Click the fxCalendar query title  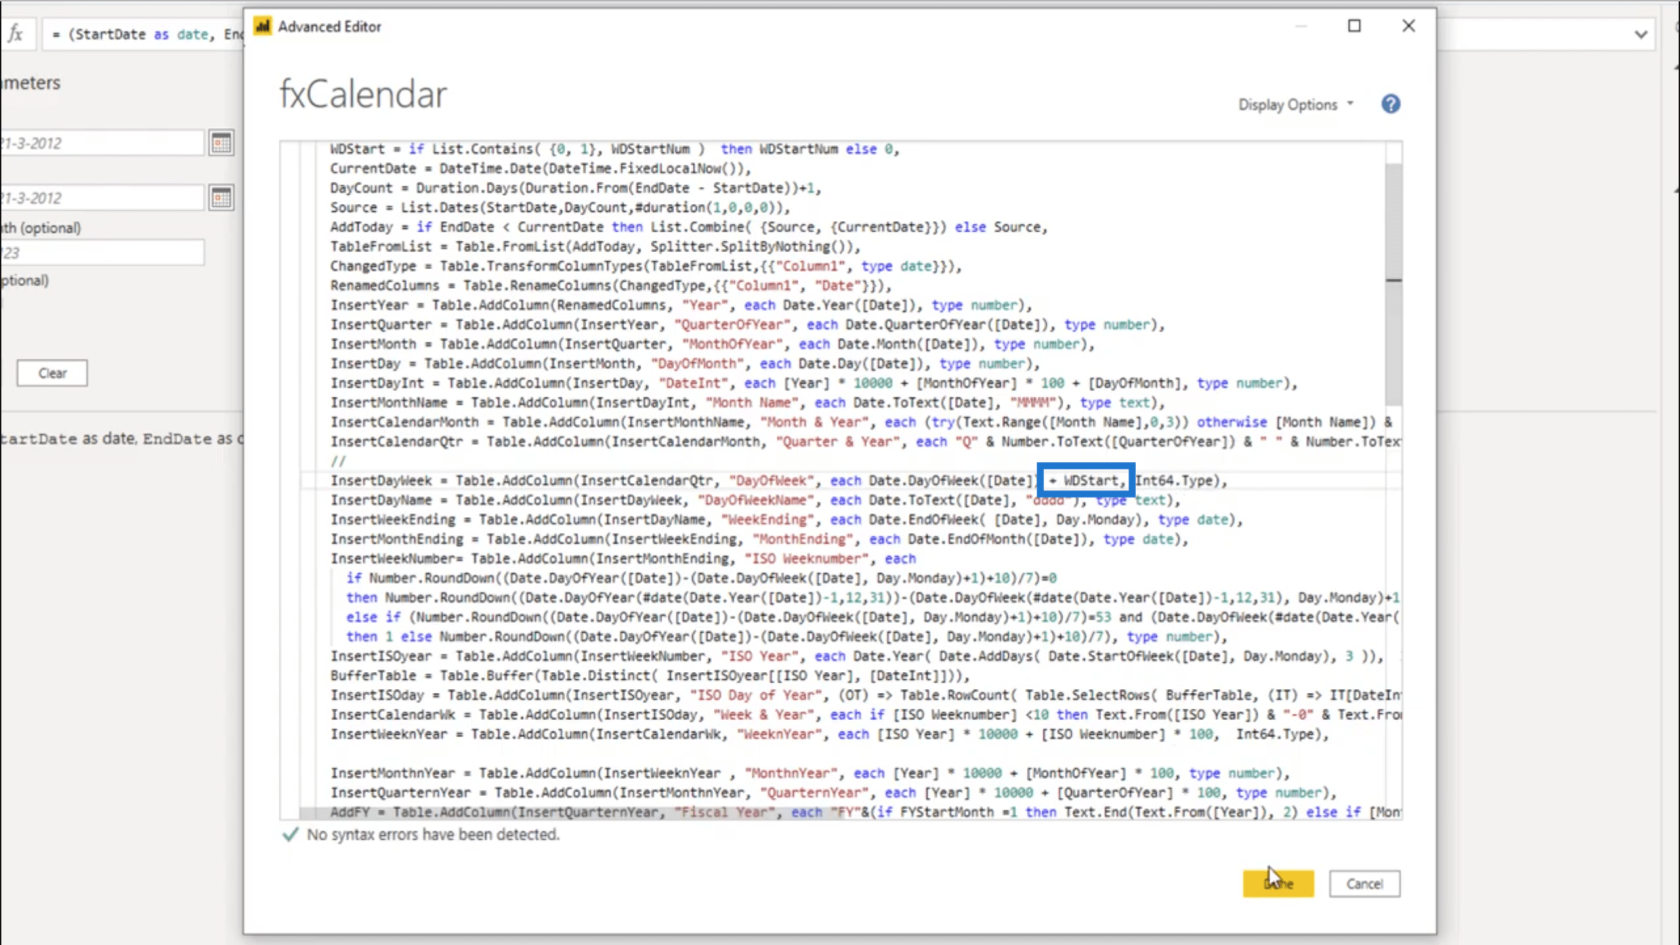pos(363,94)
